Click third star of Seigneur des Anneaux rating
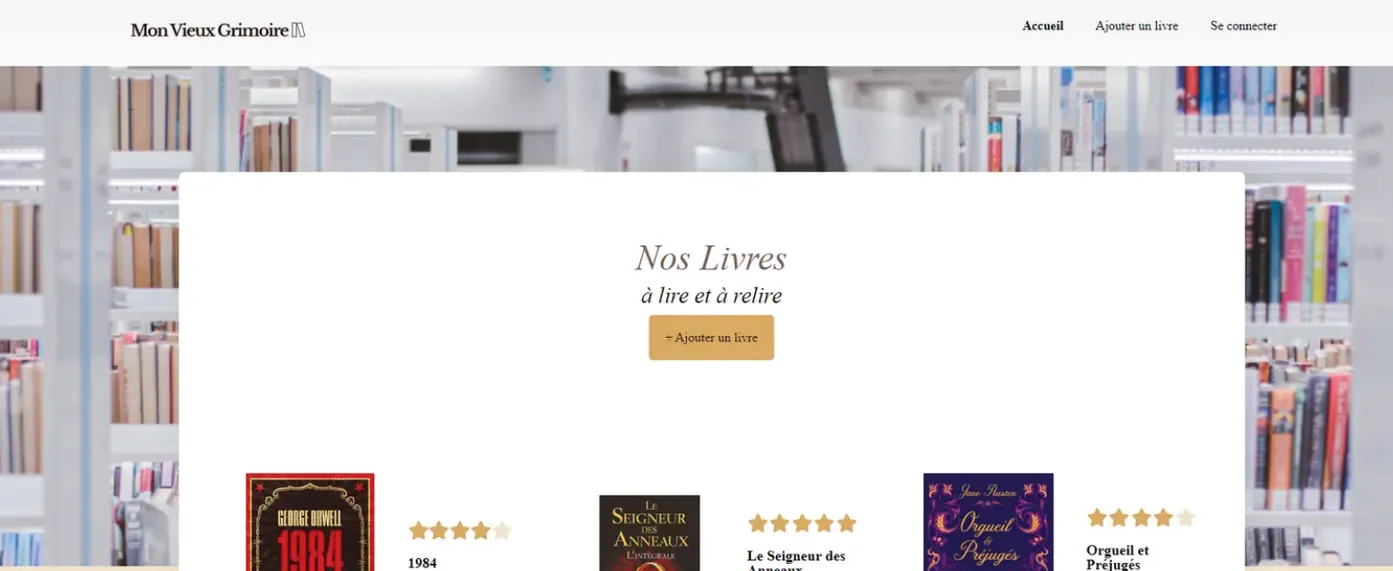The image size is (1393, 571). 802,523
